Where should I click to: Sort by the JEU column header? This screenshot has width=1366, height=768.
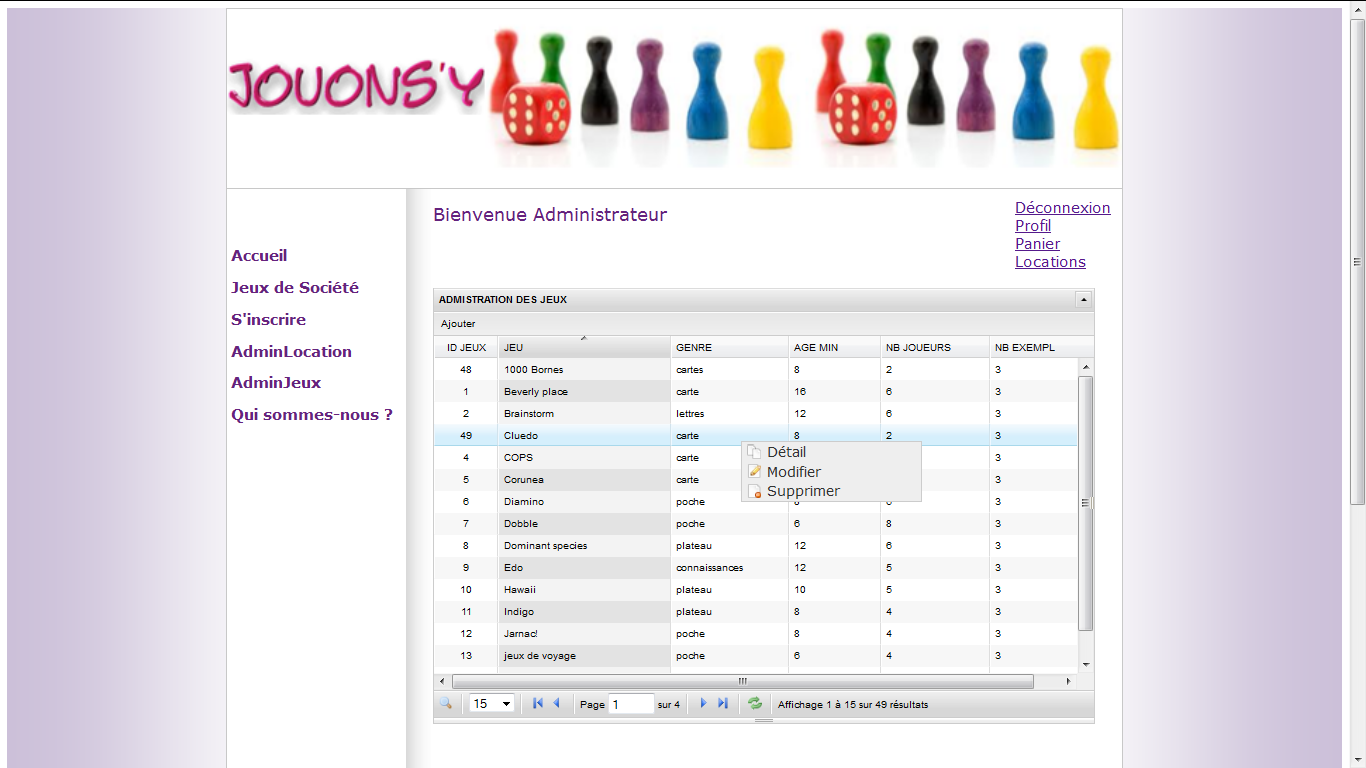pos(584,348)
